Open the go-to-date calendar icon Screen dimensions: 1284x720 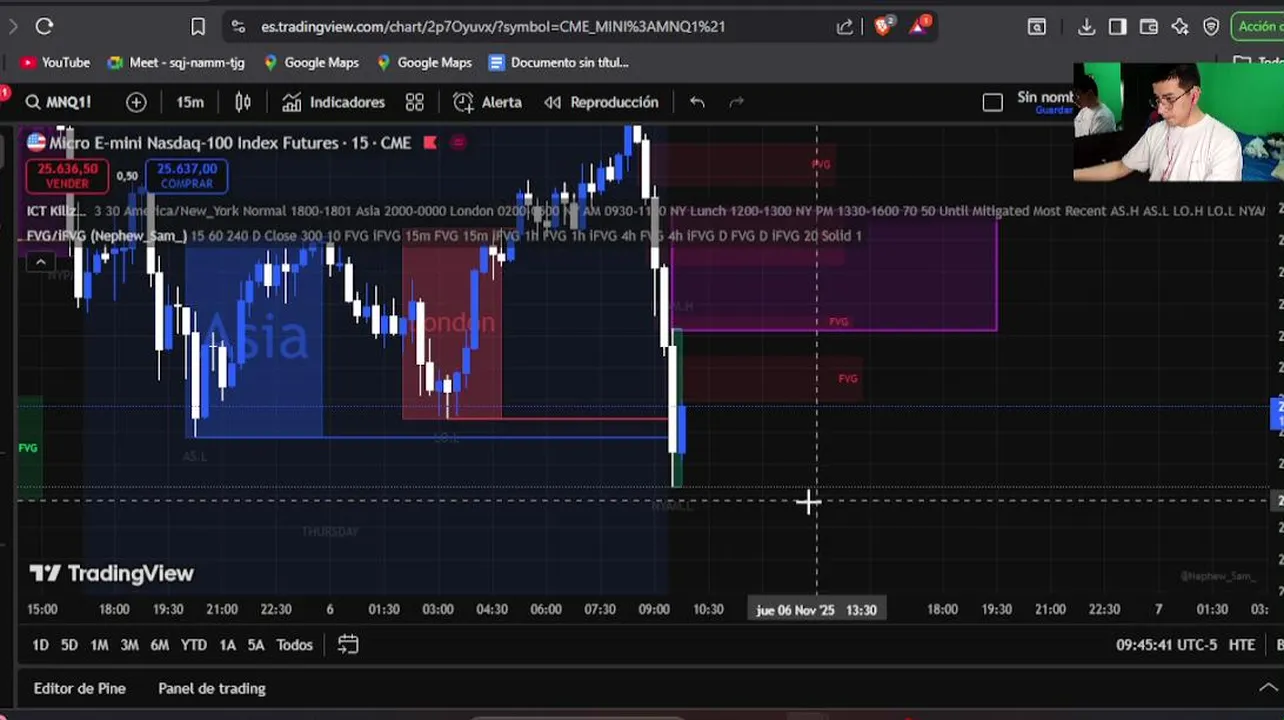[348, 645]
